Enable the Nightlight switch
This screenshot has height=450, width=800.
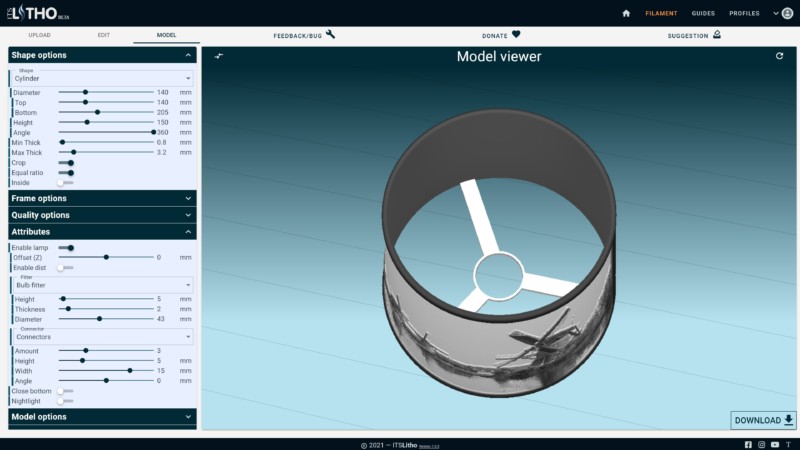65,401
